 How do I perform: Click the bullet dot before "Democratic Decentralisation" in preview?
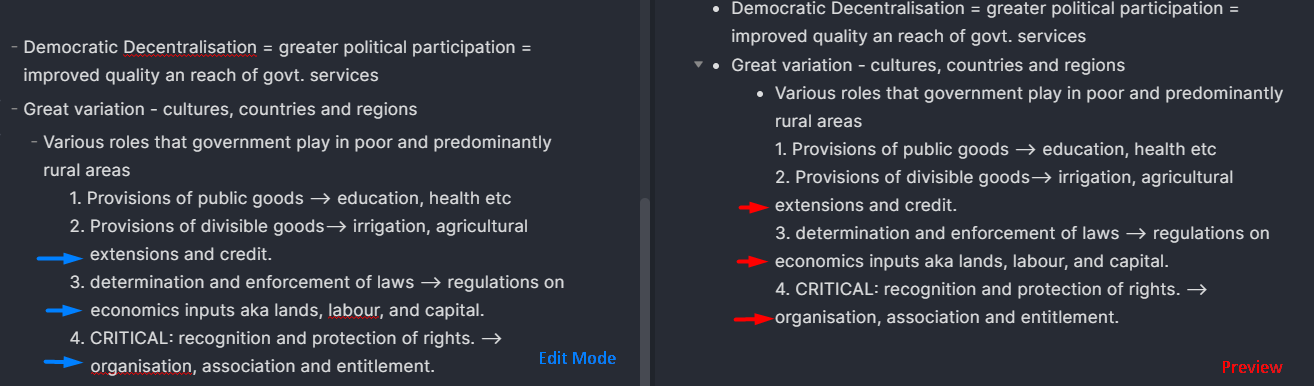tap(716, 9)
